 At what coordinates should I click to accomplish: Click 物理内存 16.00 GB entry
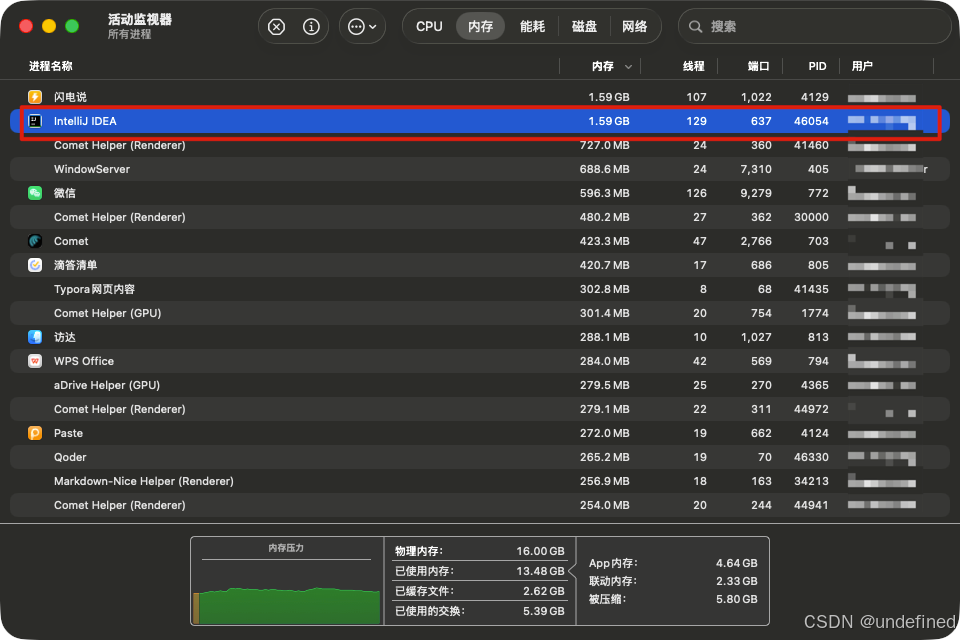click(480, 551)
